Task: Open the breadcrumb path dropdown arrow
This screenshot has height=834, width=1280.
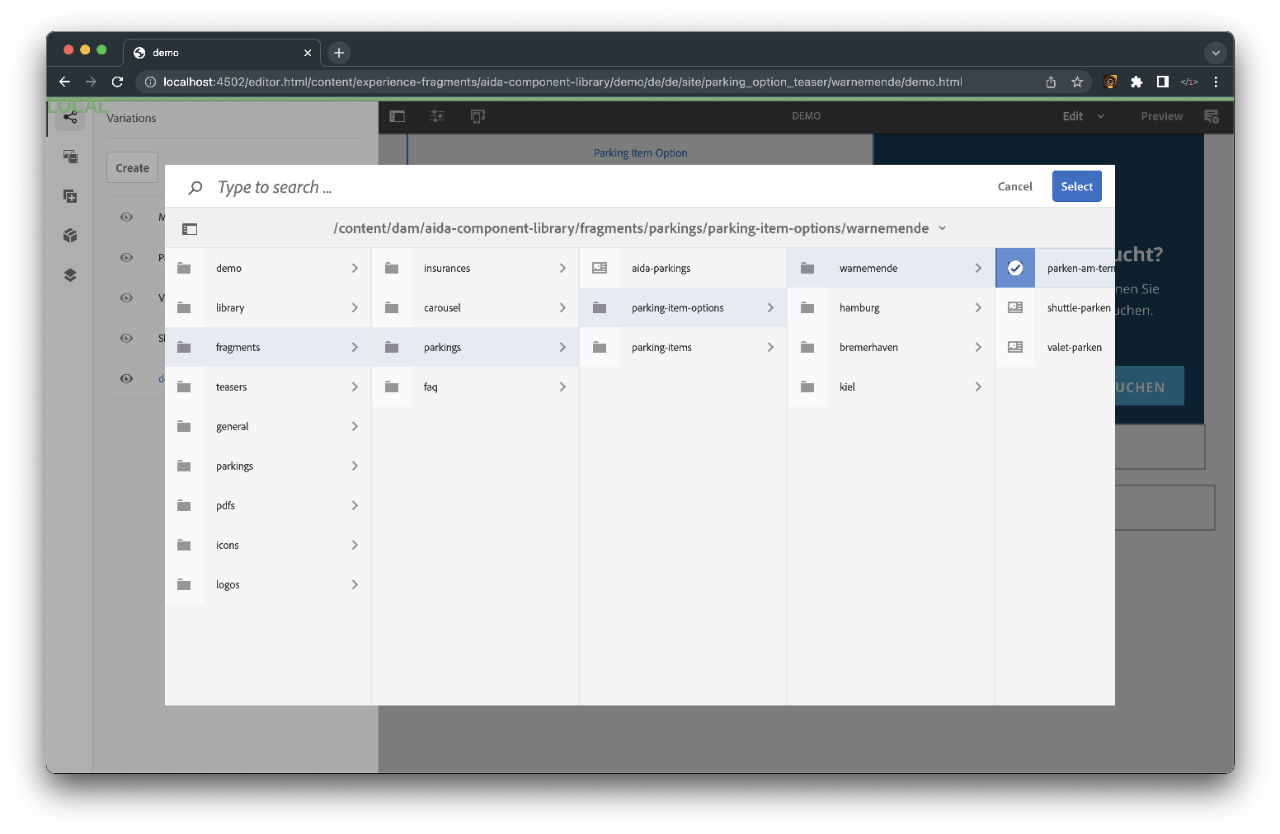Action: pos(941,229)
